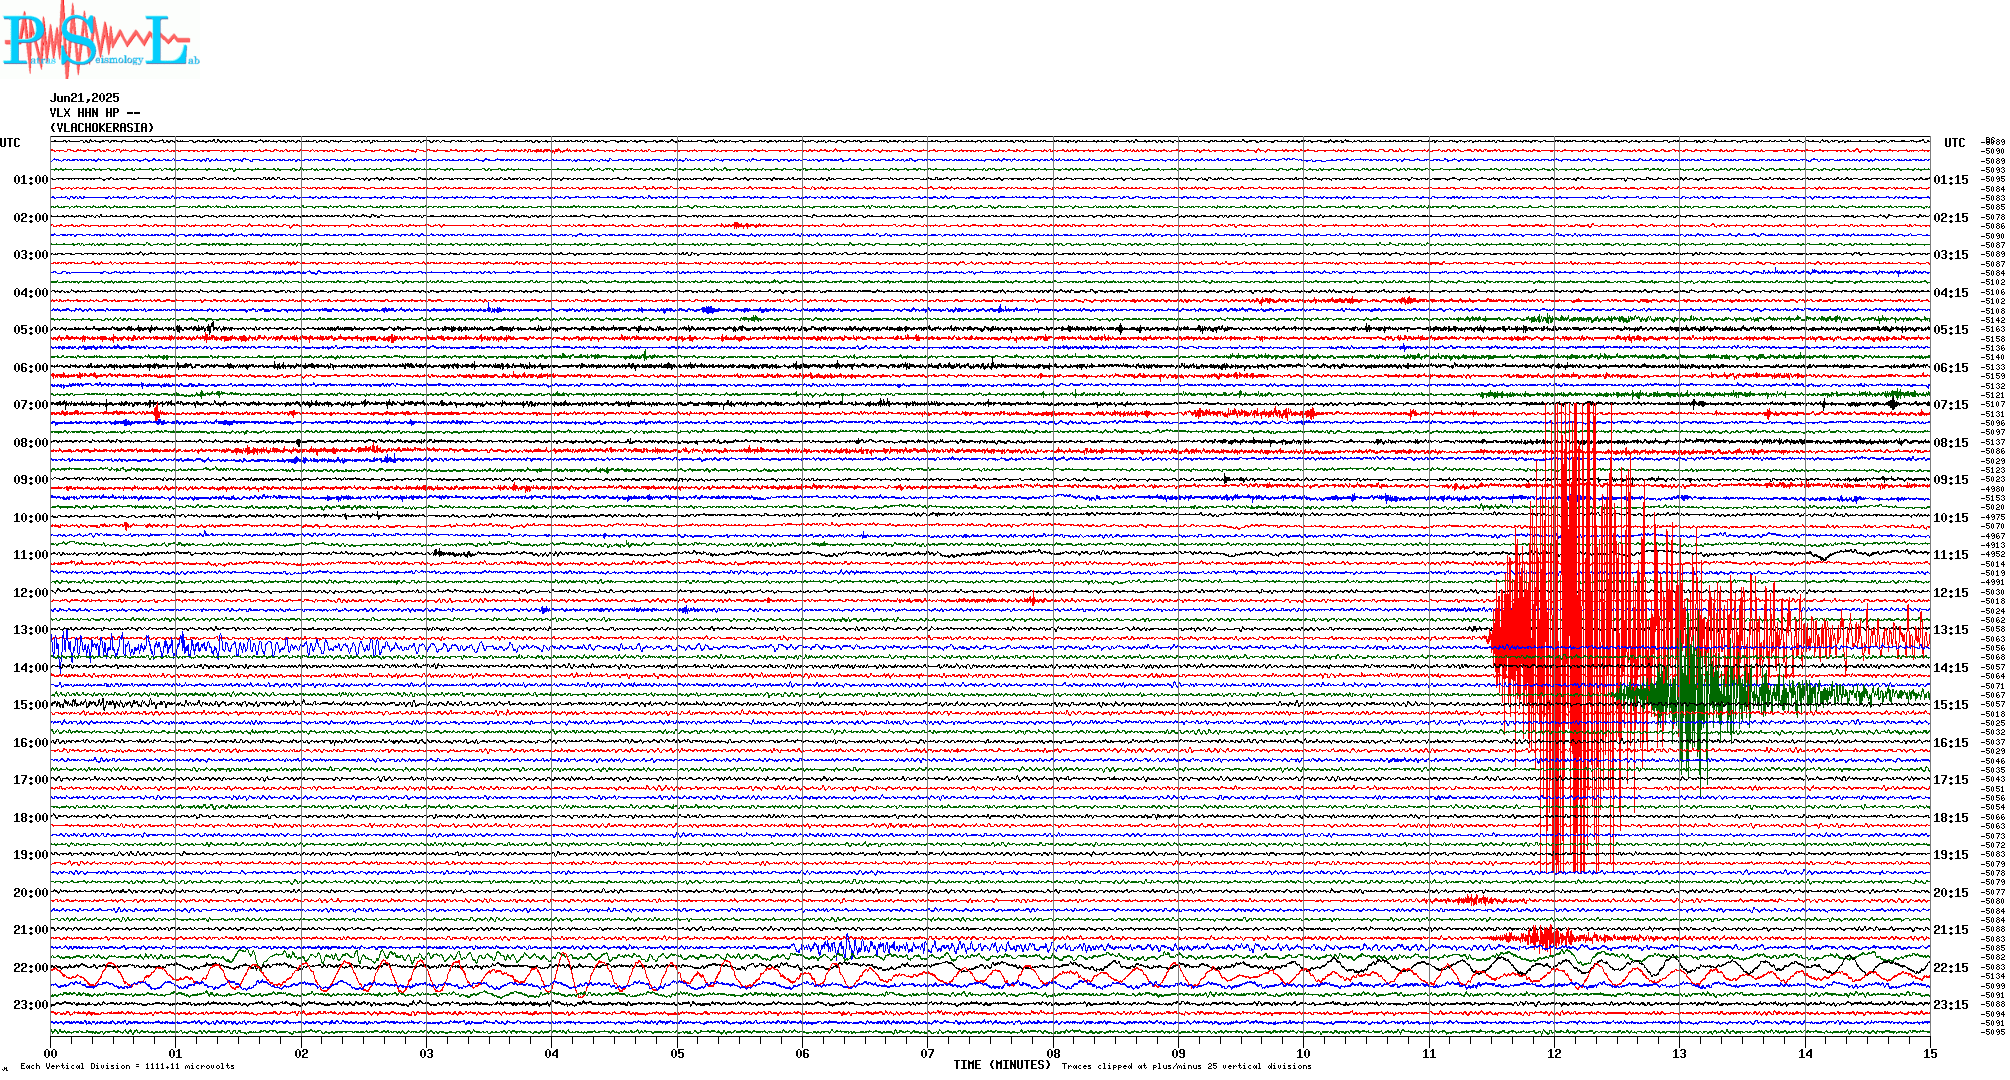Click minute 12 on the bottom time axis
The image size is (2010, 1080).
pos(1555,1053)
